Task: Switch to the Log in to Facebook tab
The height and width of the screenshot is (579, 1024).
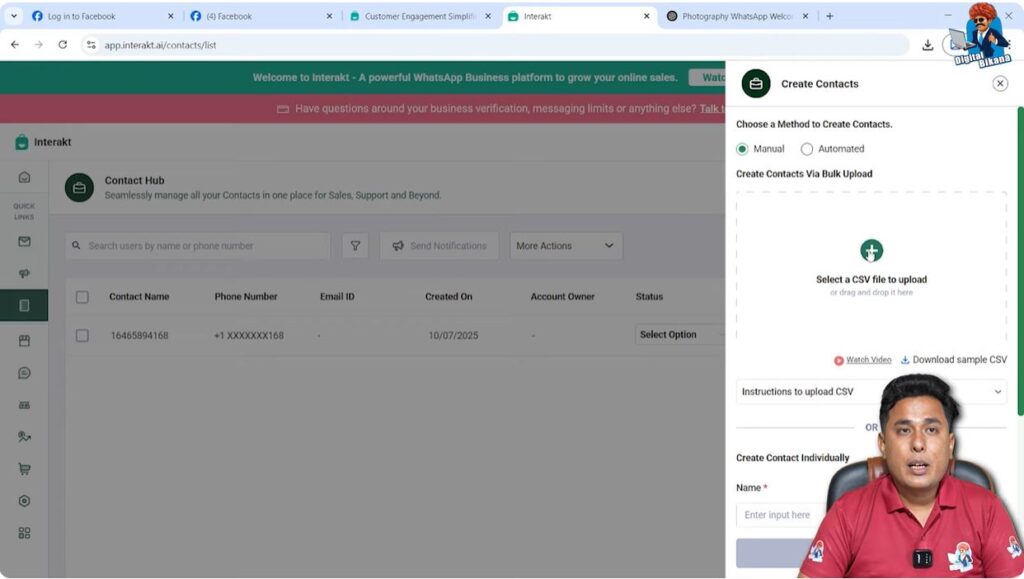Action: pyautogui.click(x=101, y=16)
